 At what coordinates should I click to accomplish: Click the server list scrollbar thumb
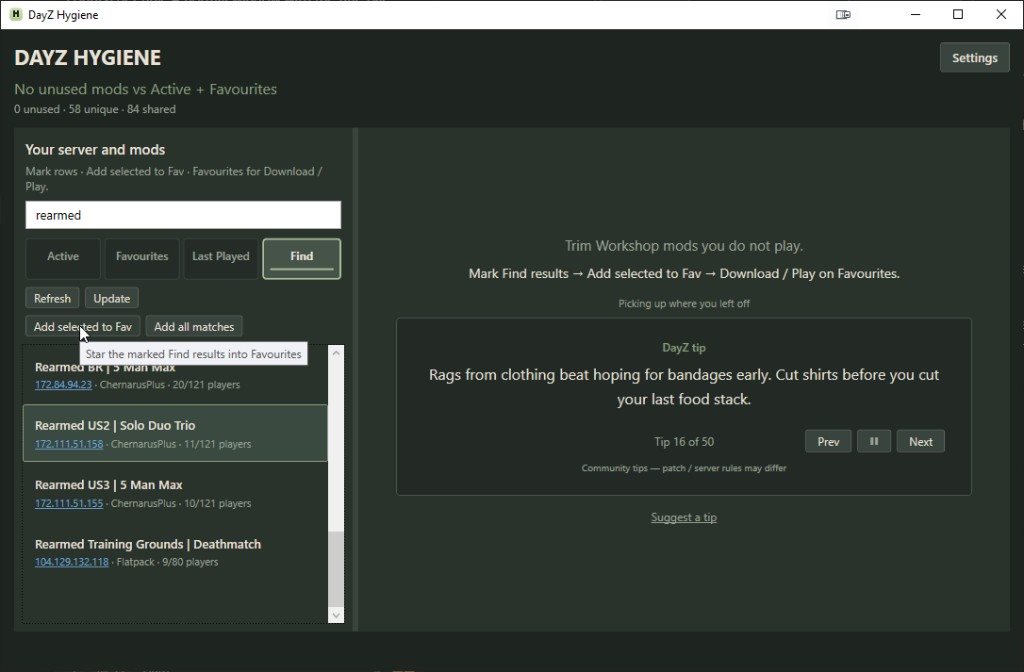tap(336, 569)
